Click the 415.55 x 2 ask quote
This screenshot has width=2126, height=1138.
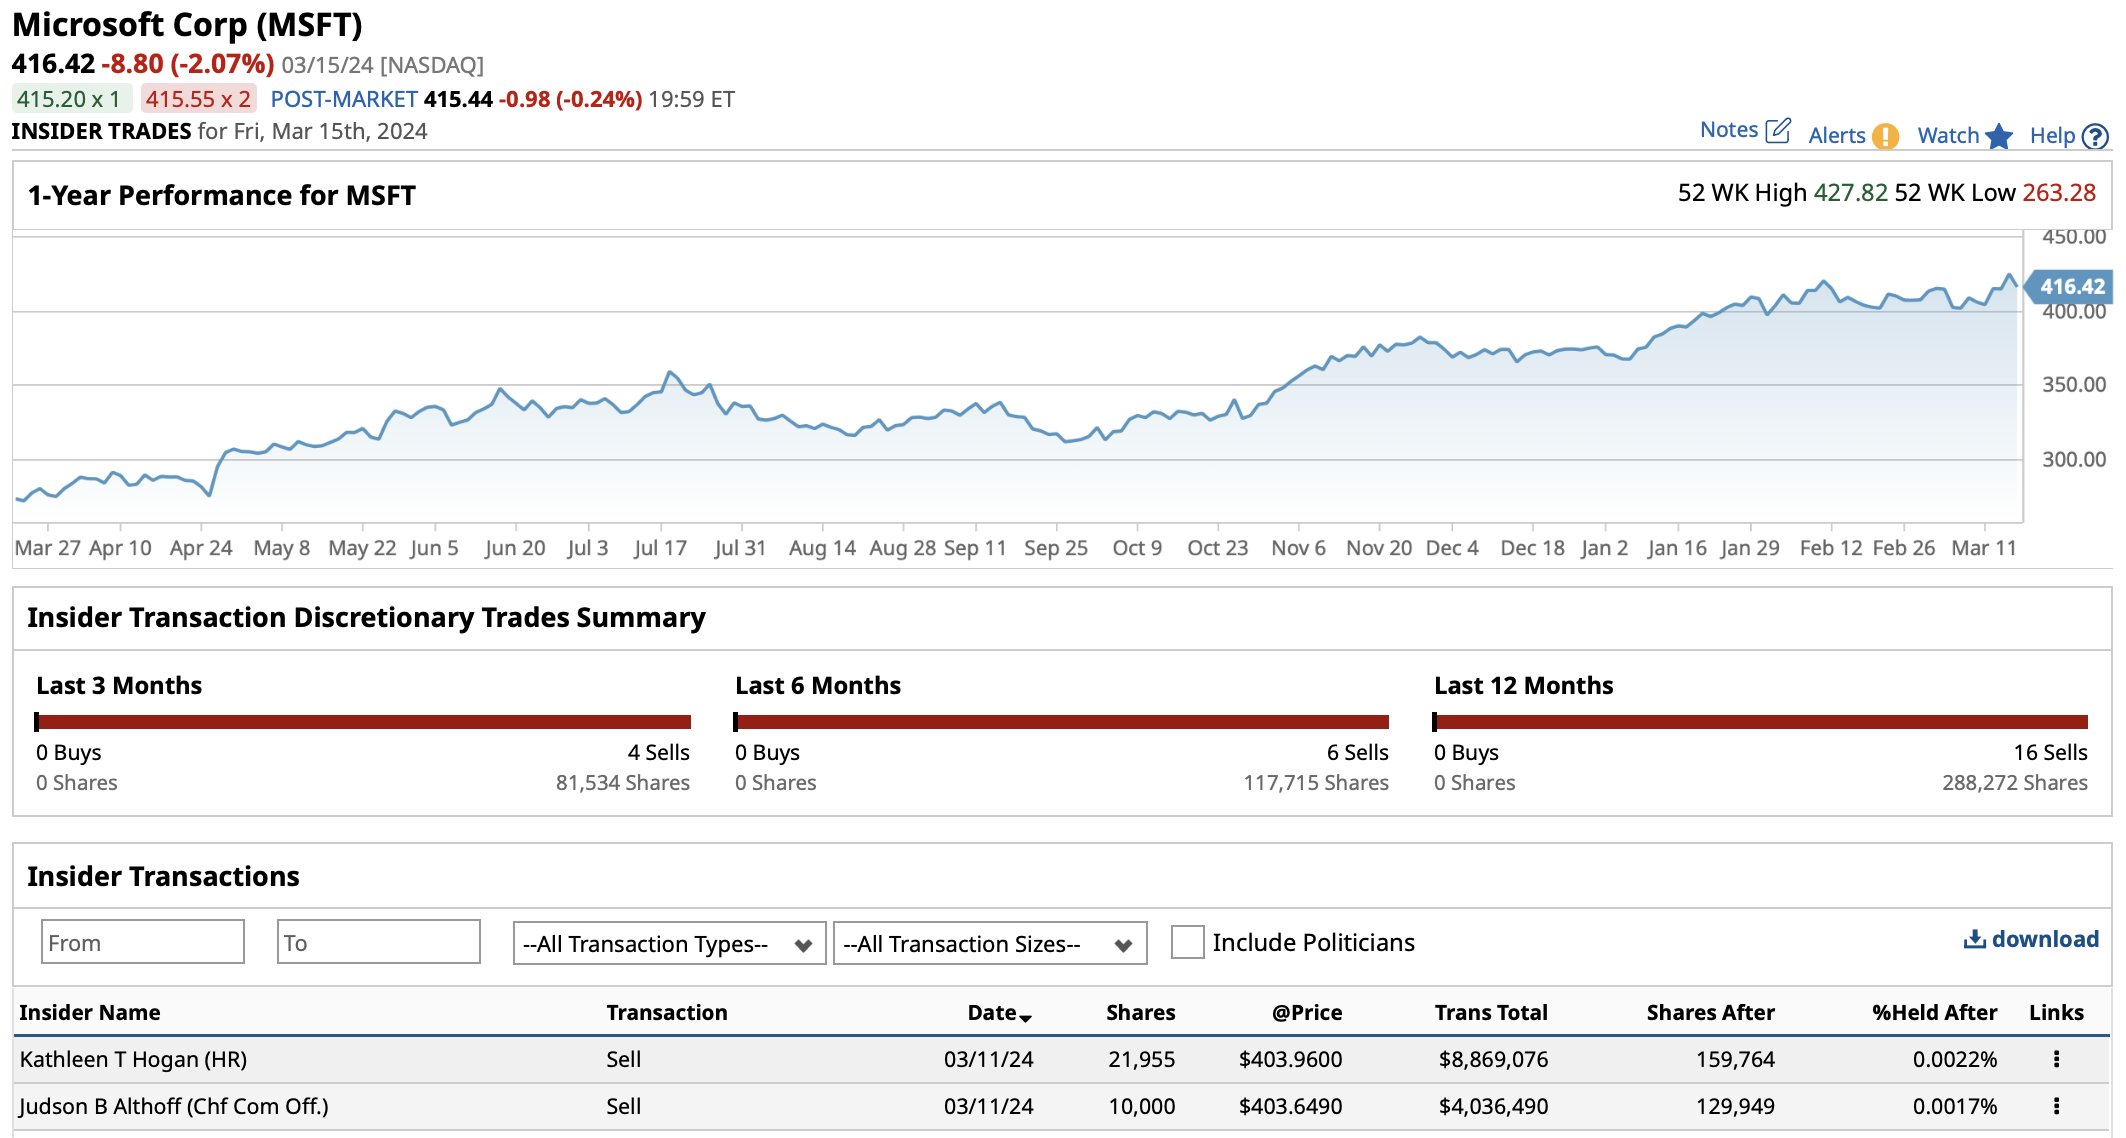[198, 99]
